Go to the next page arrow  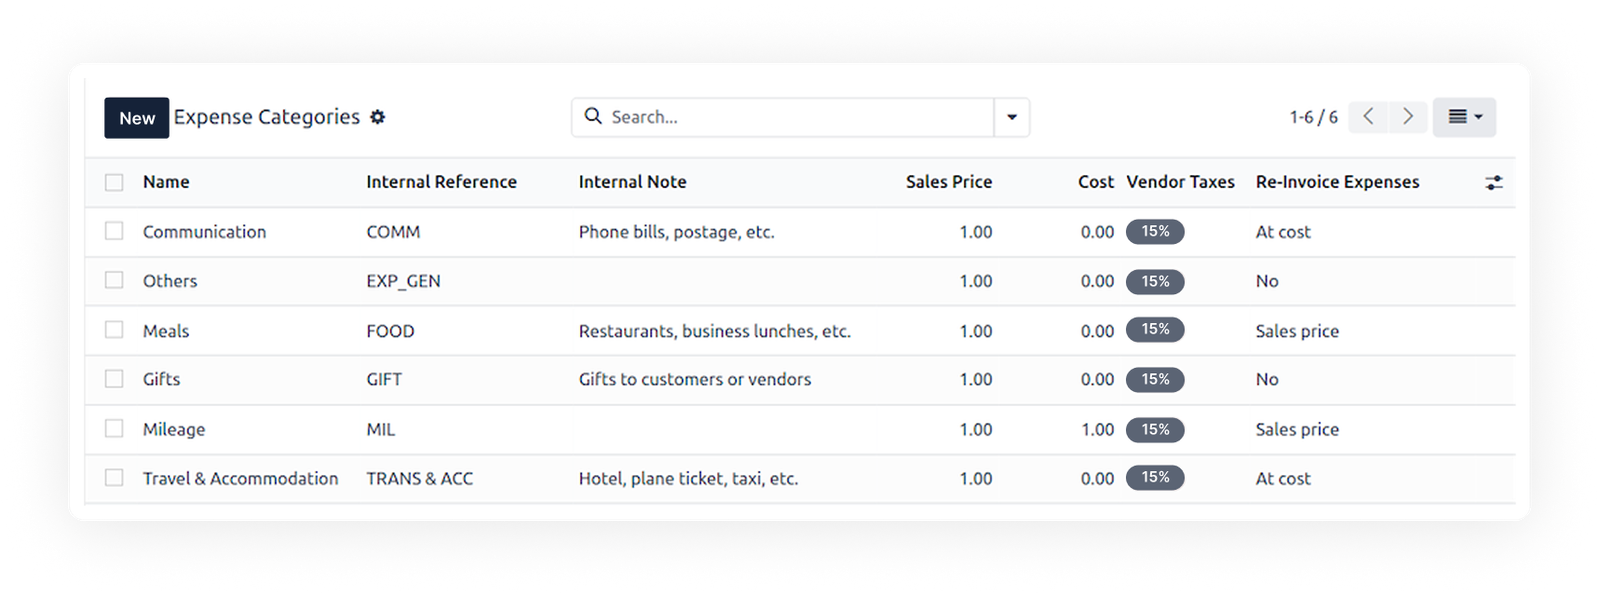click(x=1407, y=117)
